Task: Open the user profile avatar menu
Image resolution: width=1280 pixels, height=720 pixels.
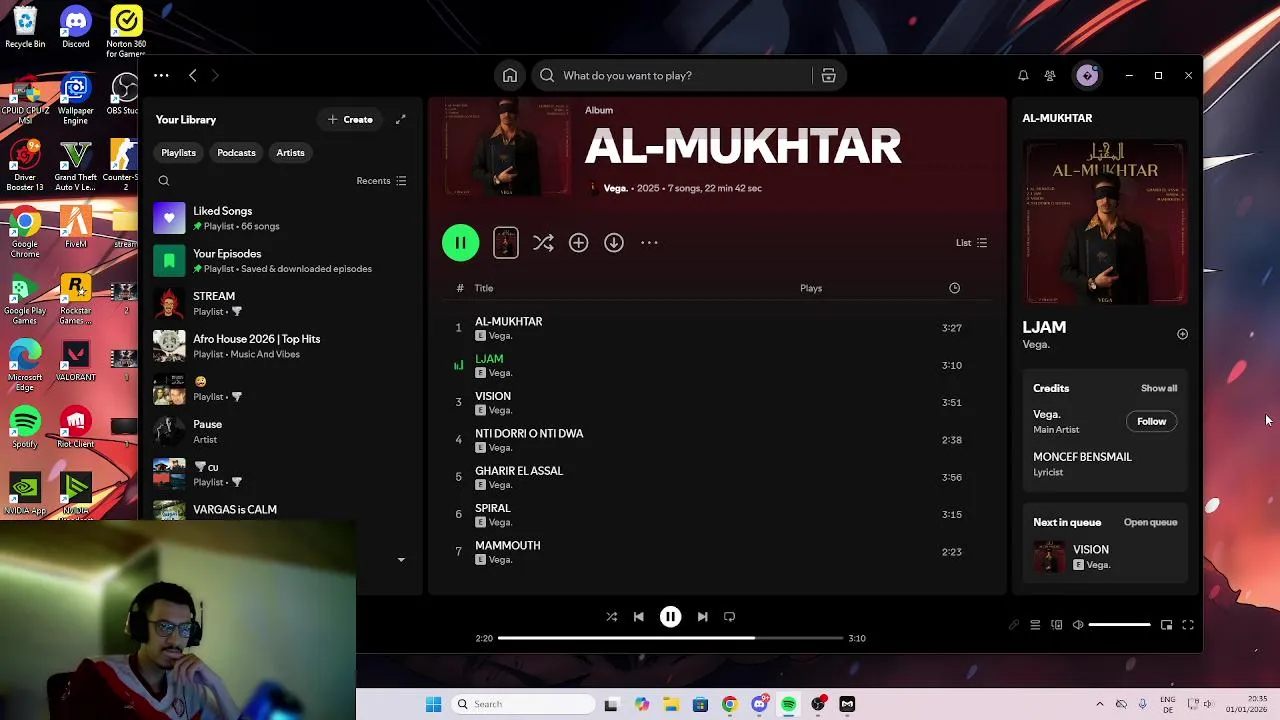Action: [1087, 75]
